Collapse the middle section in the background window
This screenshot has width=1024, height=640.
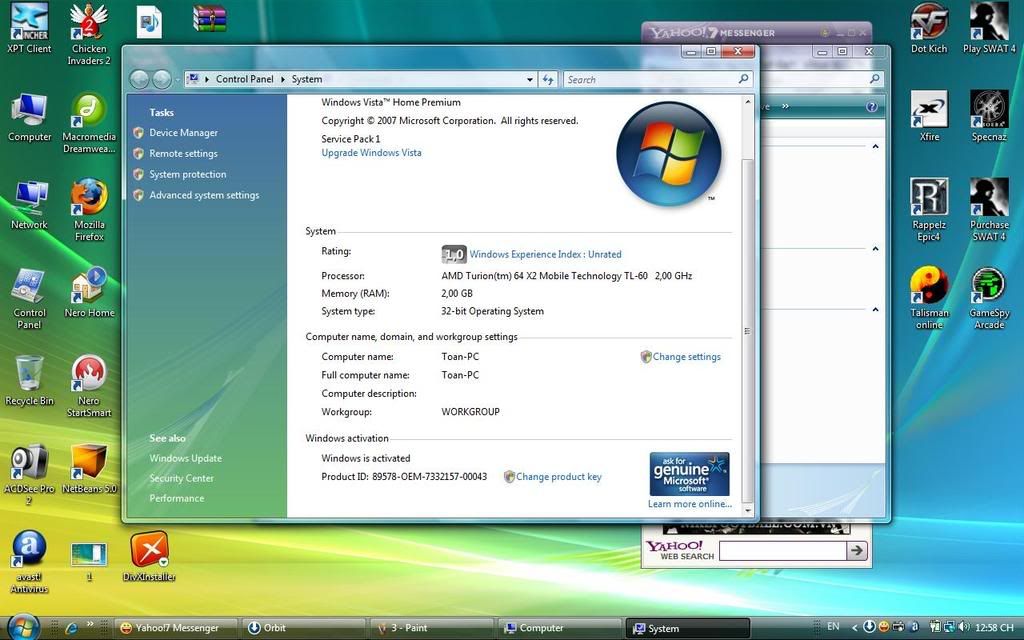coord(875,249)
